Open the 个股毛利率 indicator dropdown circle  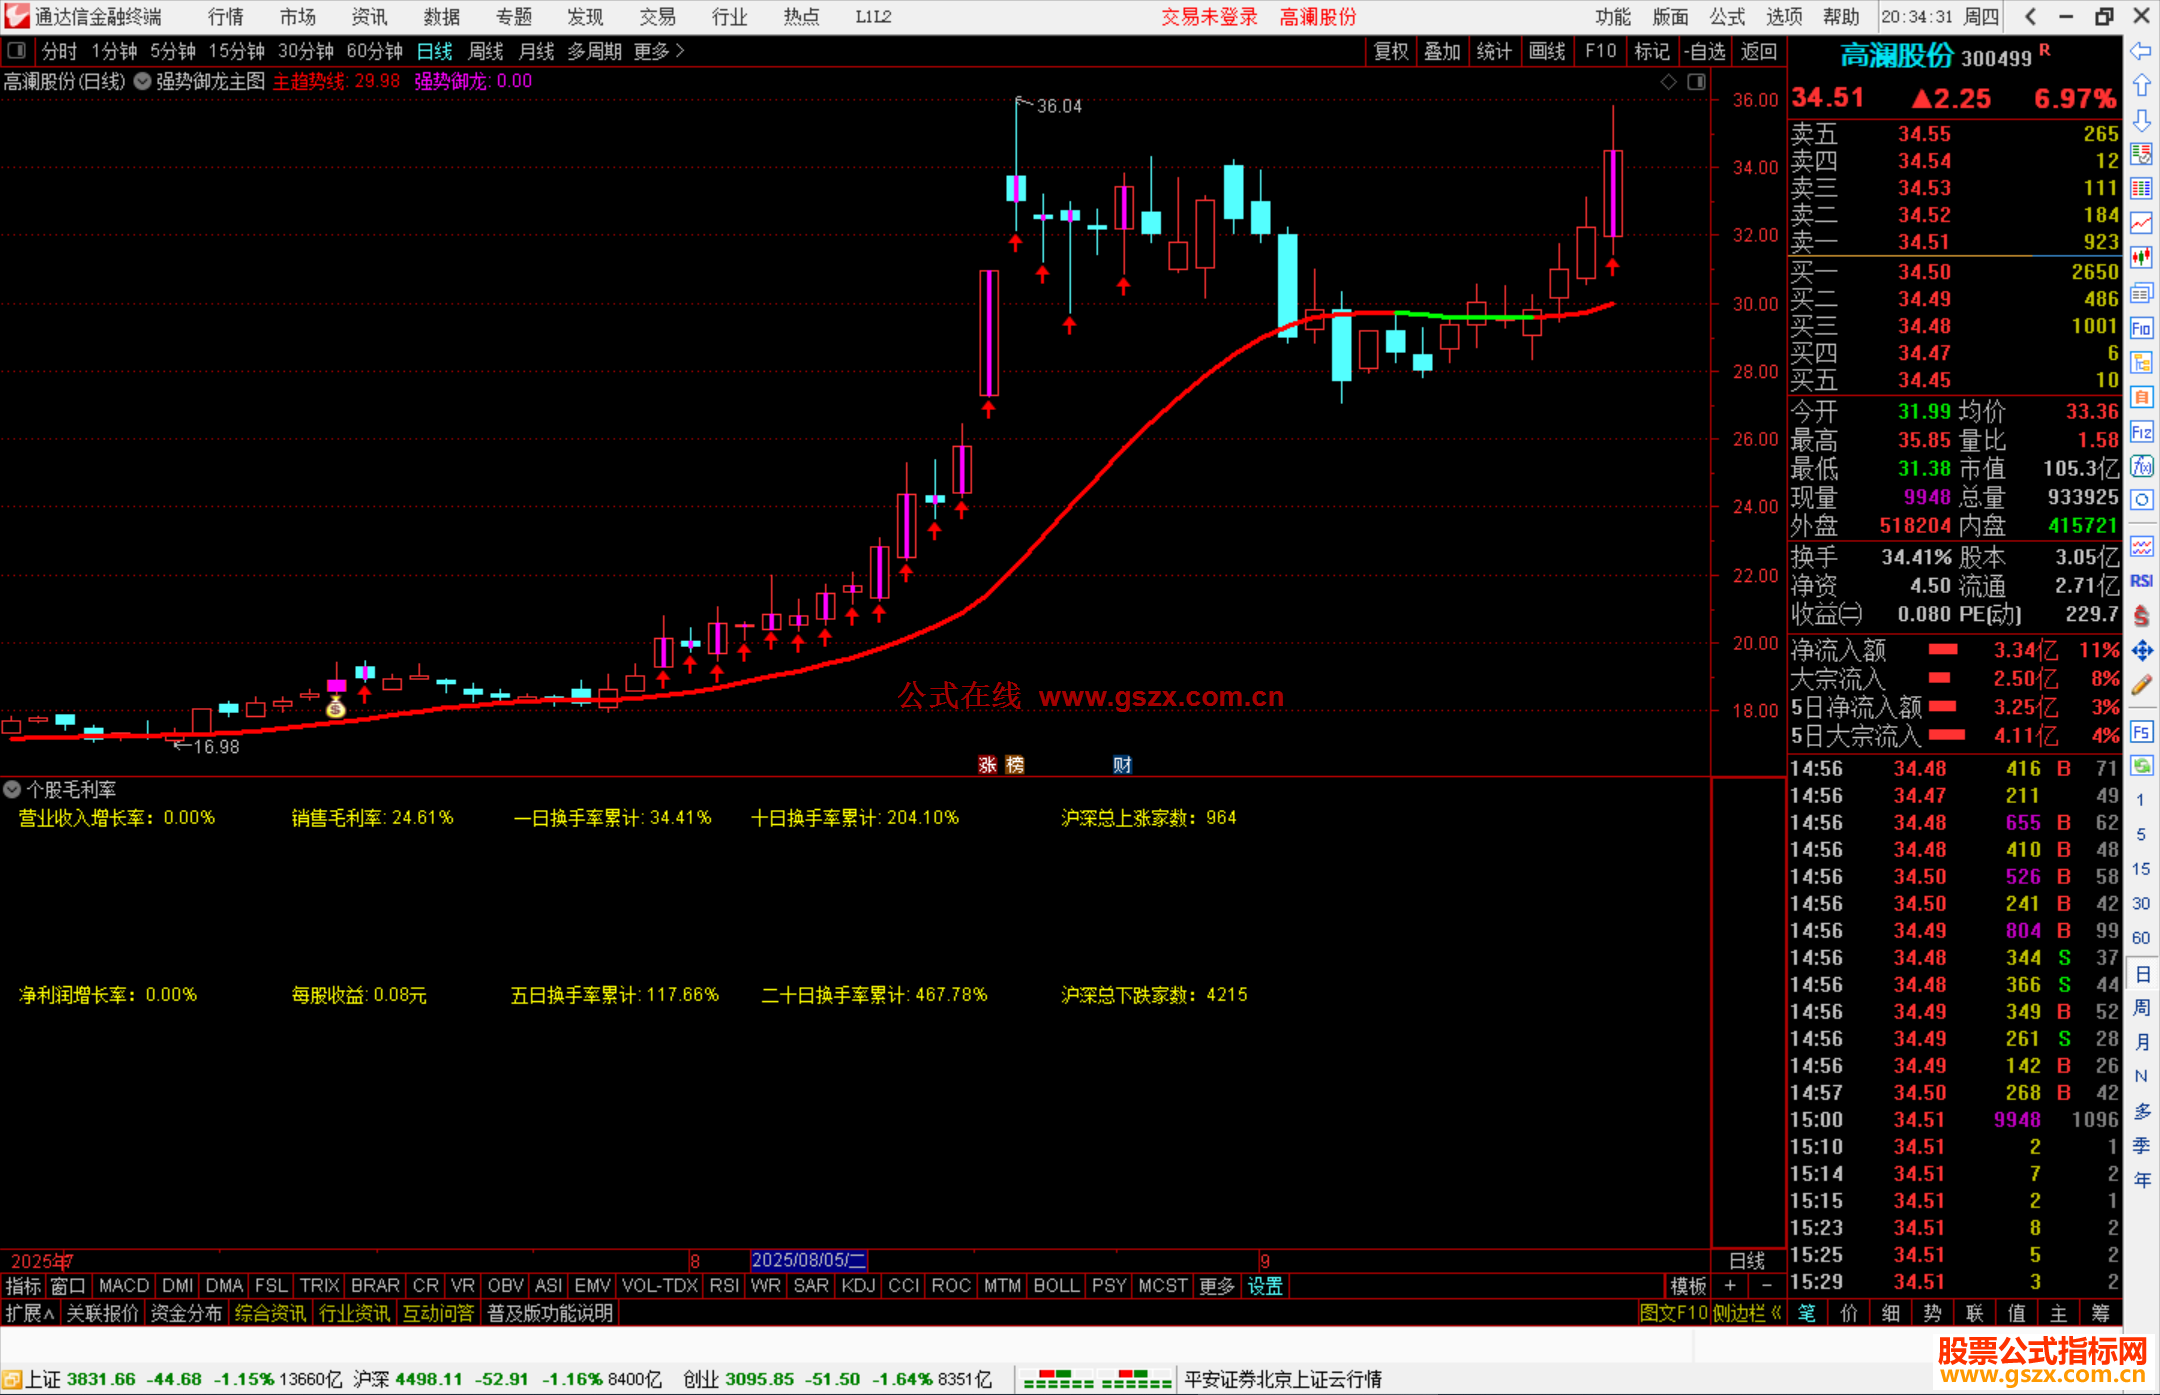point(12,789)
